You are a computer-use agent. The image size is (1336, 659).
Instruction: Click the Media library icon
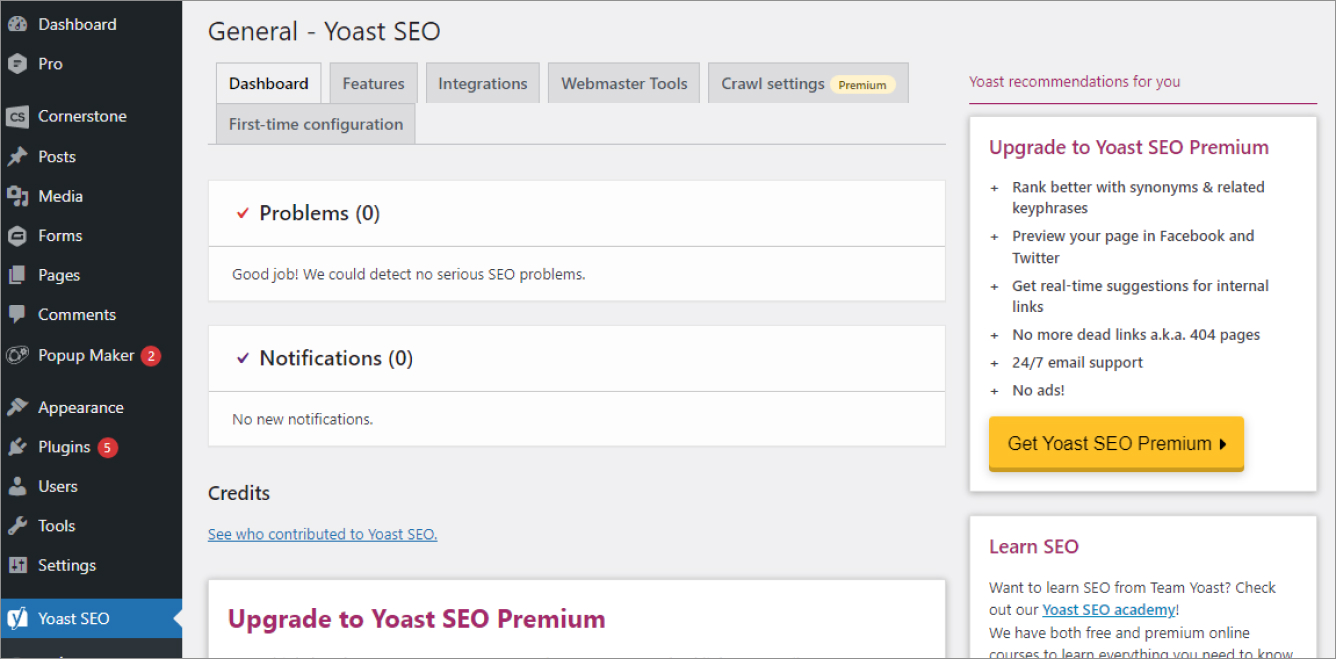click(x=17, y=196)
